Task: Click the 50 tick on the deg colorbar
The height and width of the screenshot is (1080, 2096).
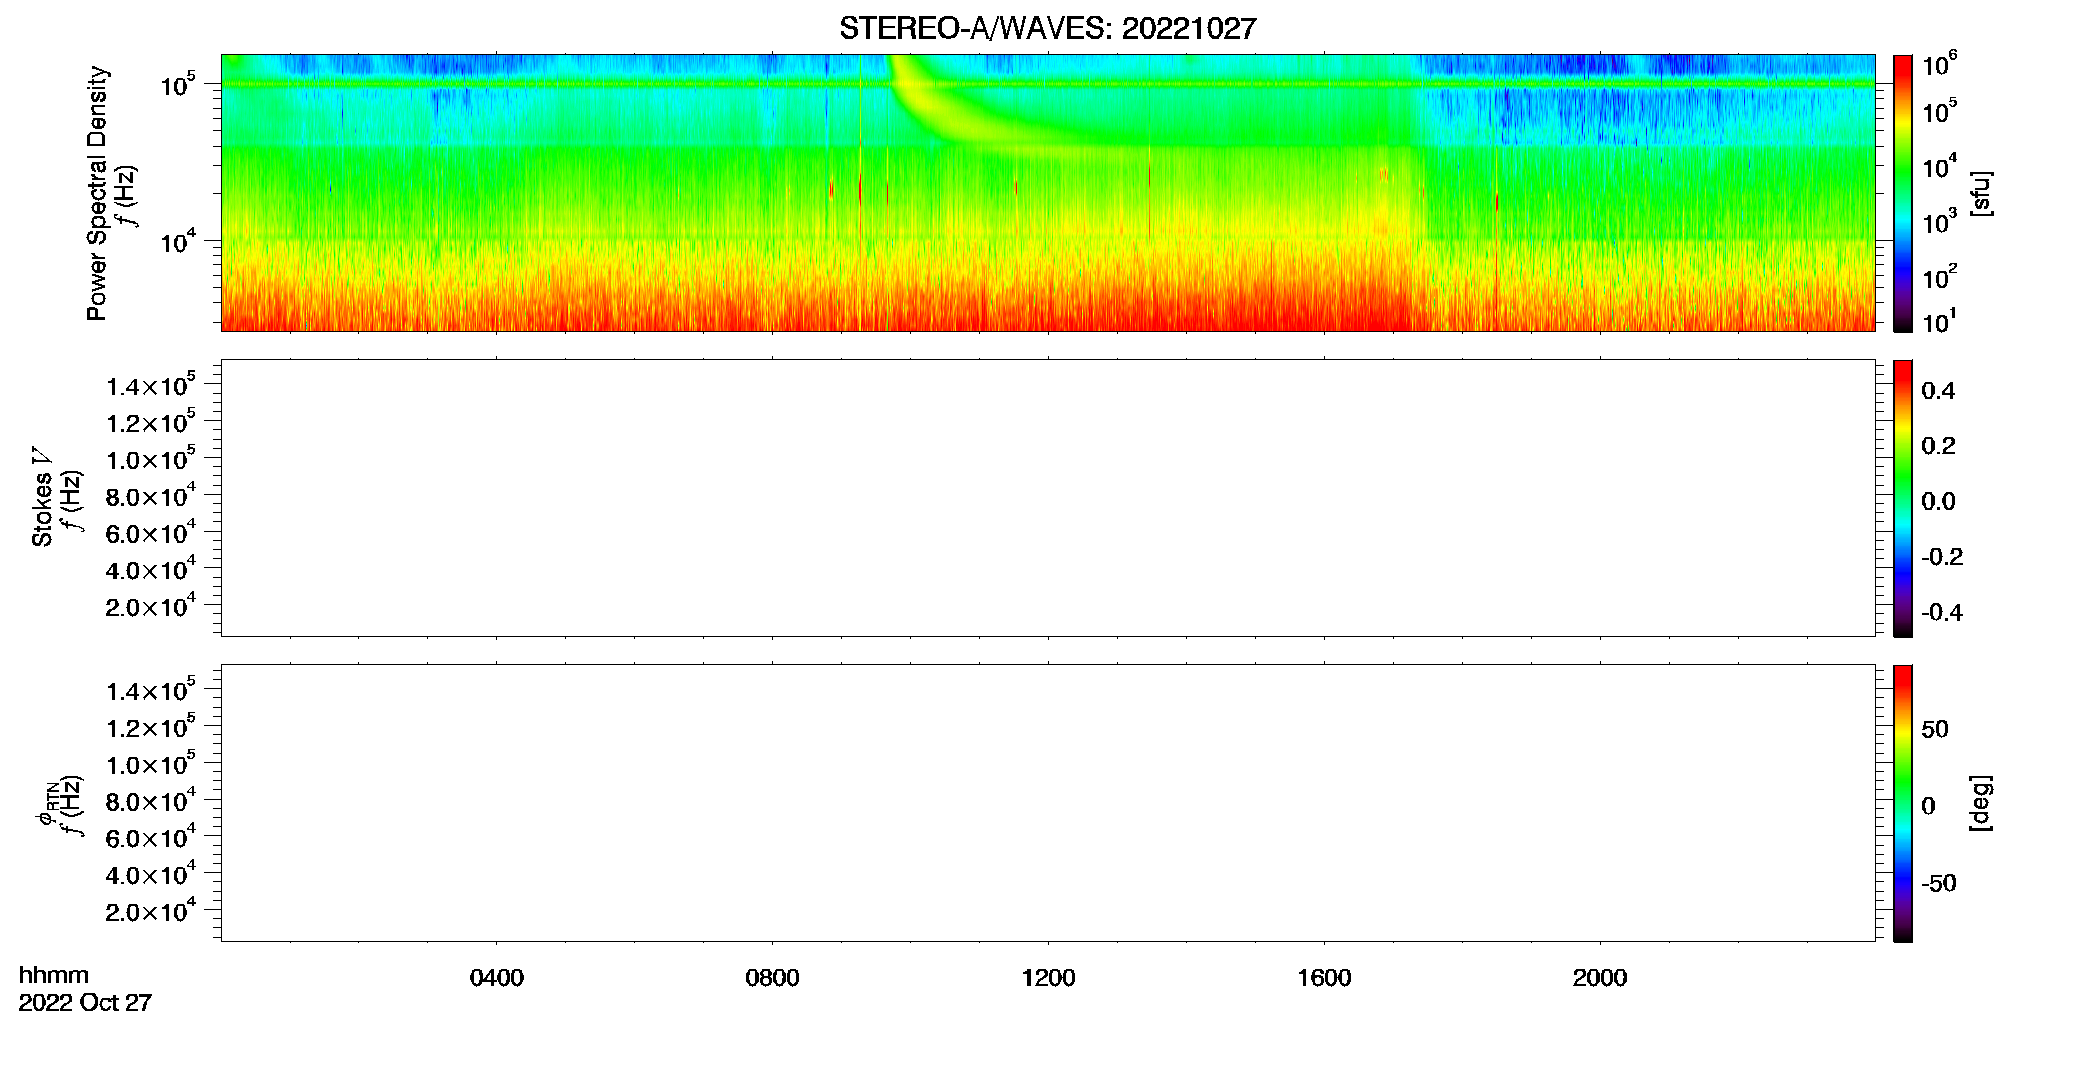Action: (1935, 729)
